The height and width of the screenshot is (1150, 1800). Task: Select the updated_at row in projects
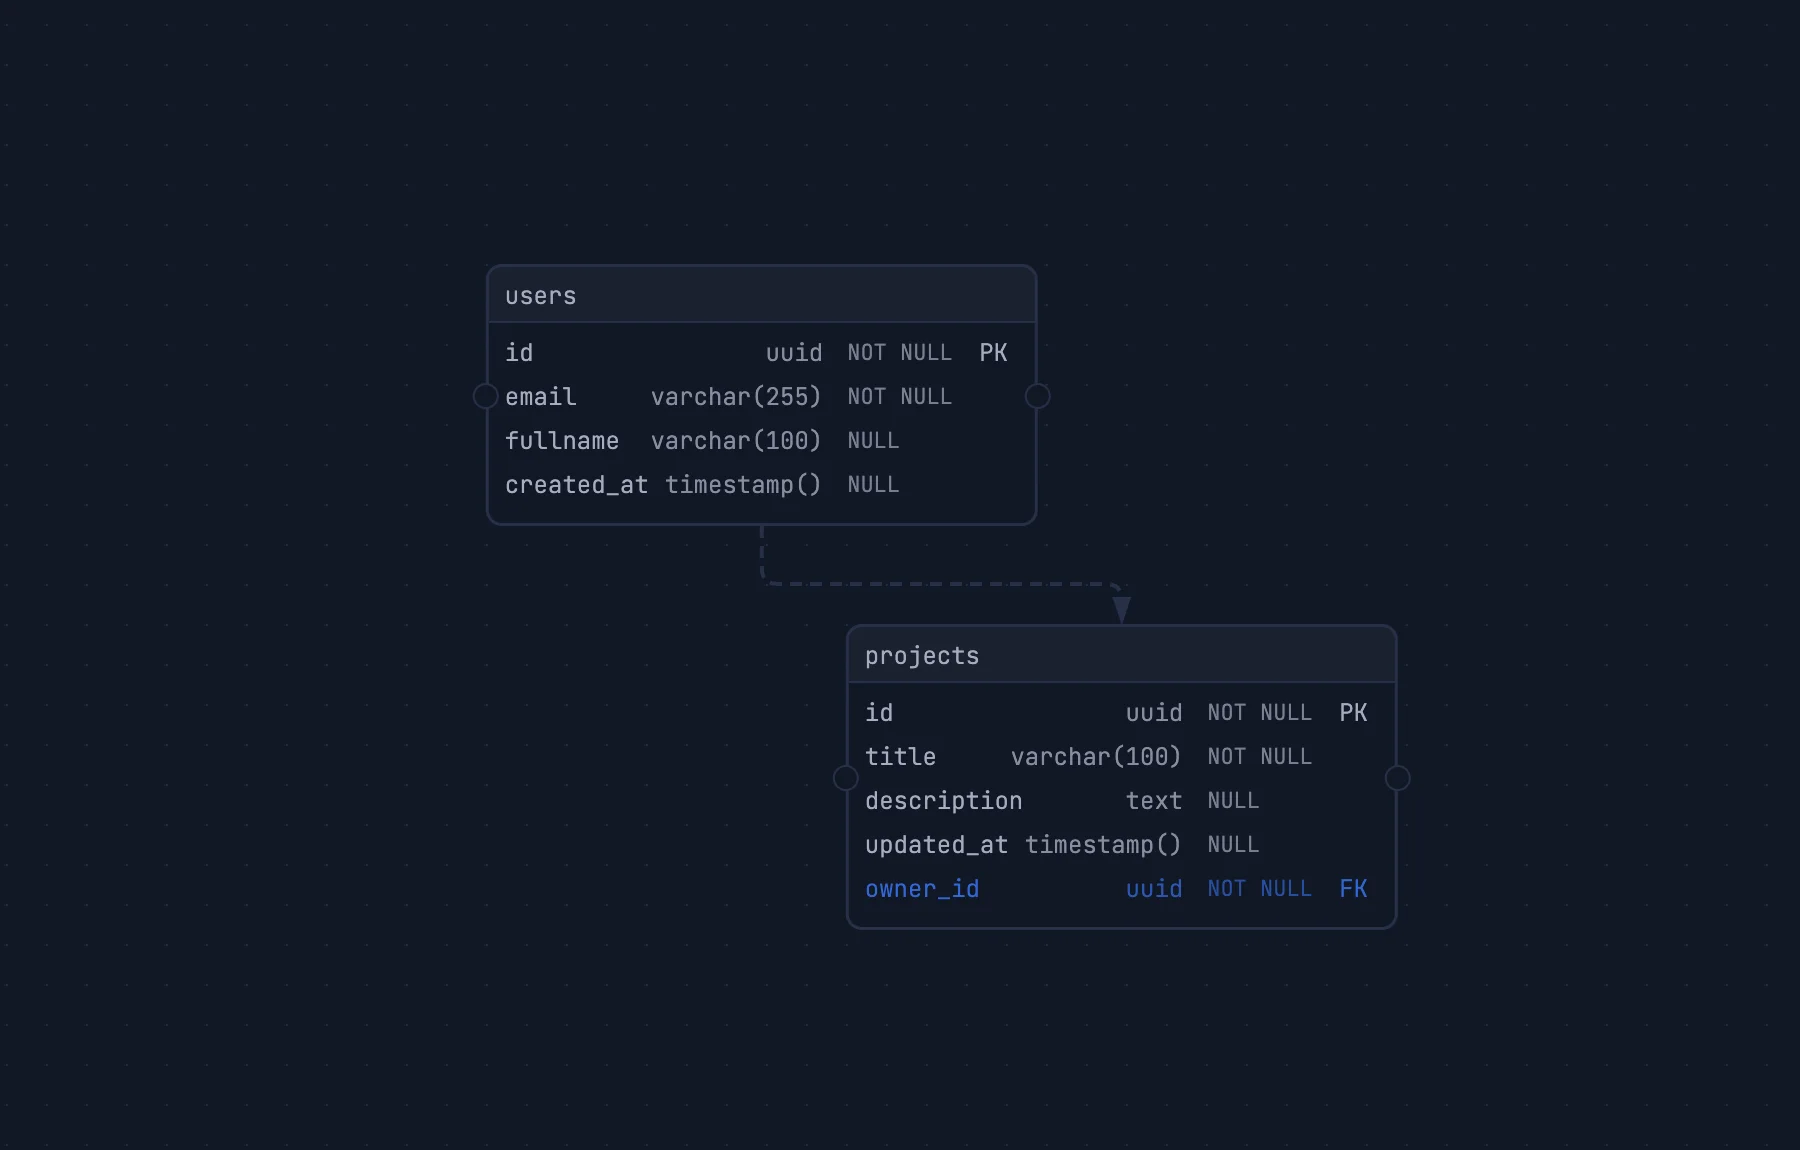point(936,844)
